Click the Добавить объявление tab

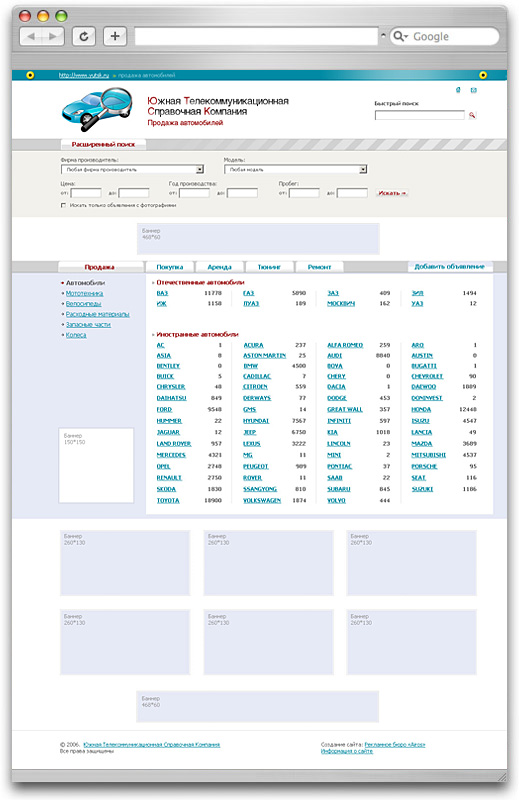click(x=450, y=266)
